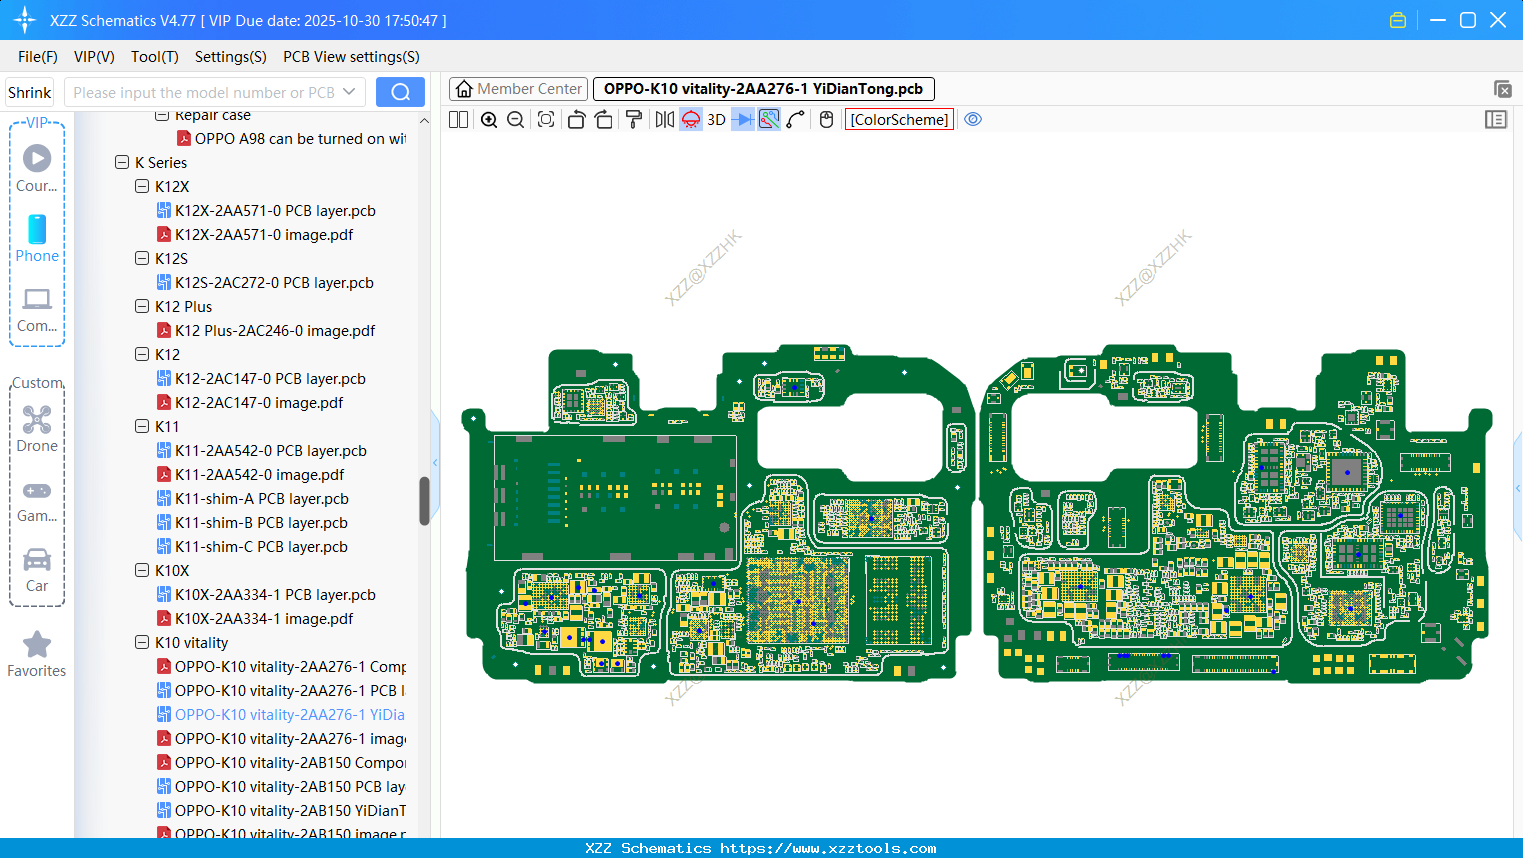
Task: Toggle the diode mode button
Action: [743, 120]
